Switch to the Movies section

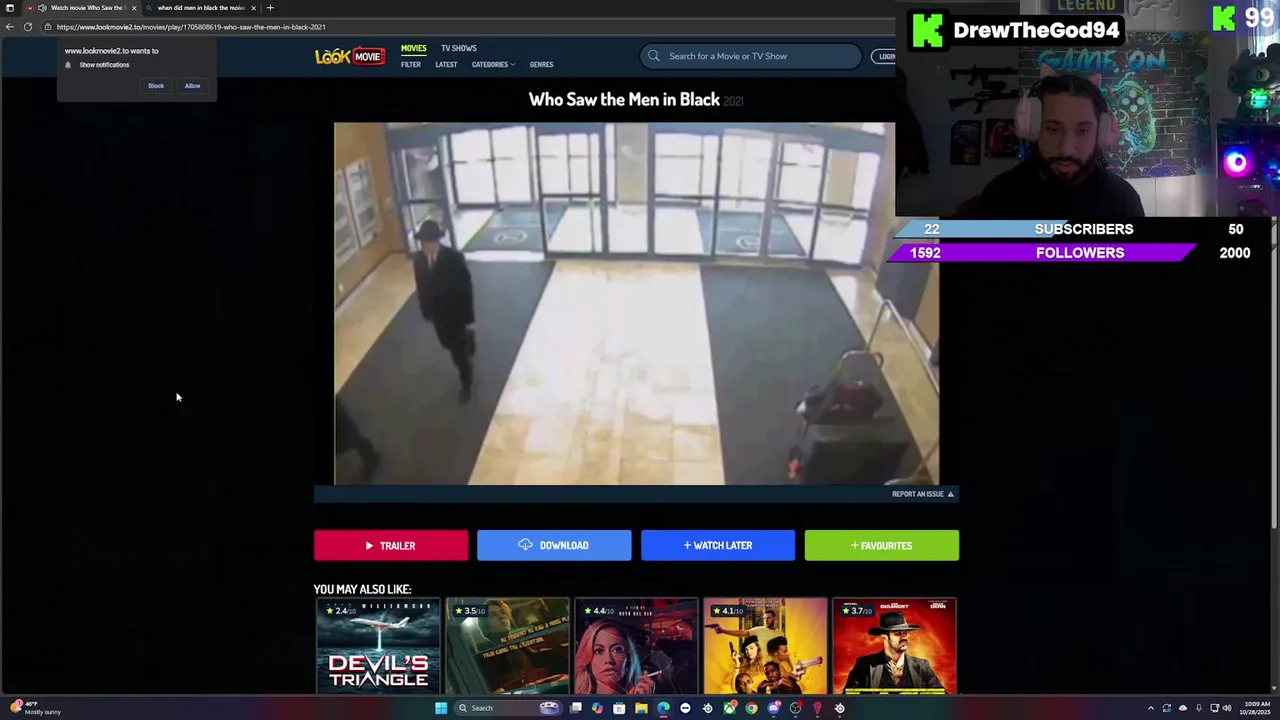point(413,48)
